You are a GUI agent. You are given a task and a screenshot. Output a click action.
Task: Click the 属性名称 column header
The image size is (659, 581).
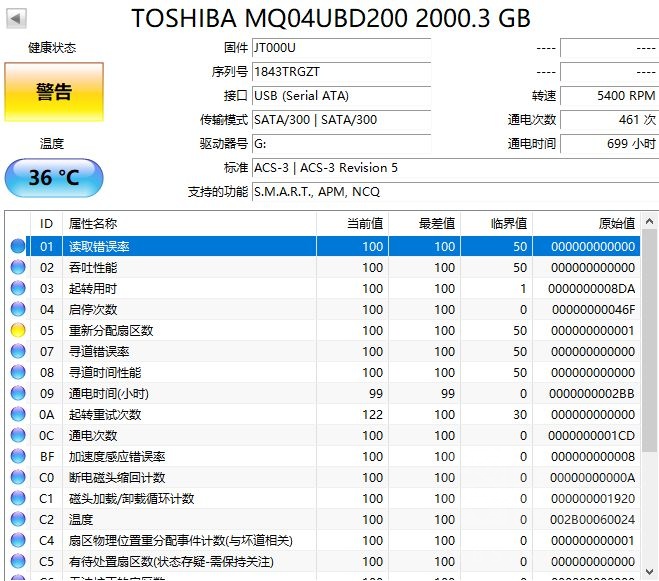(x=189, y=224)
